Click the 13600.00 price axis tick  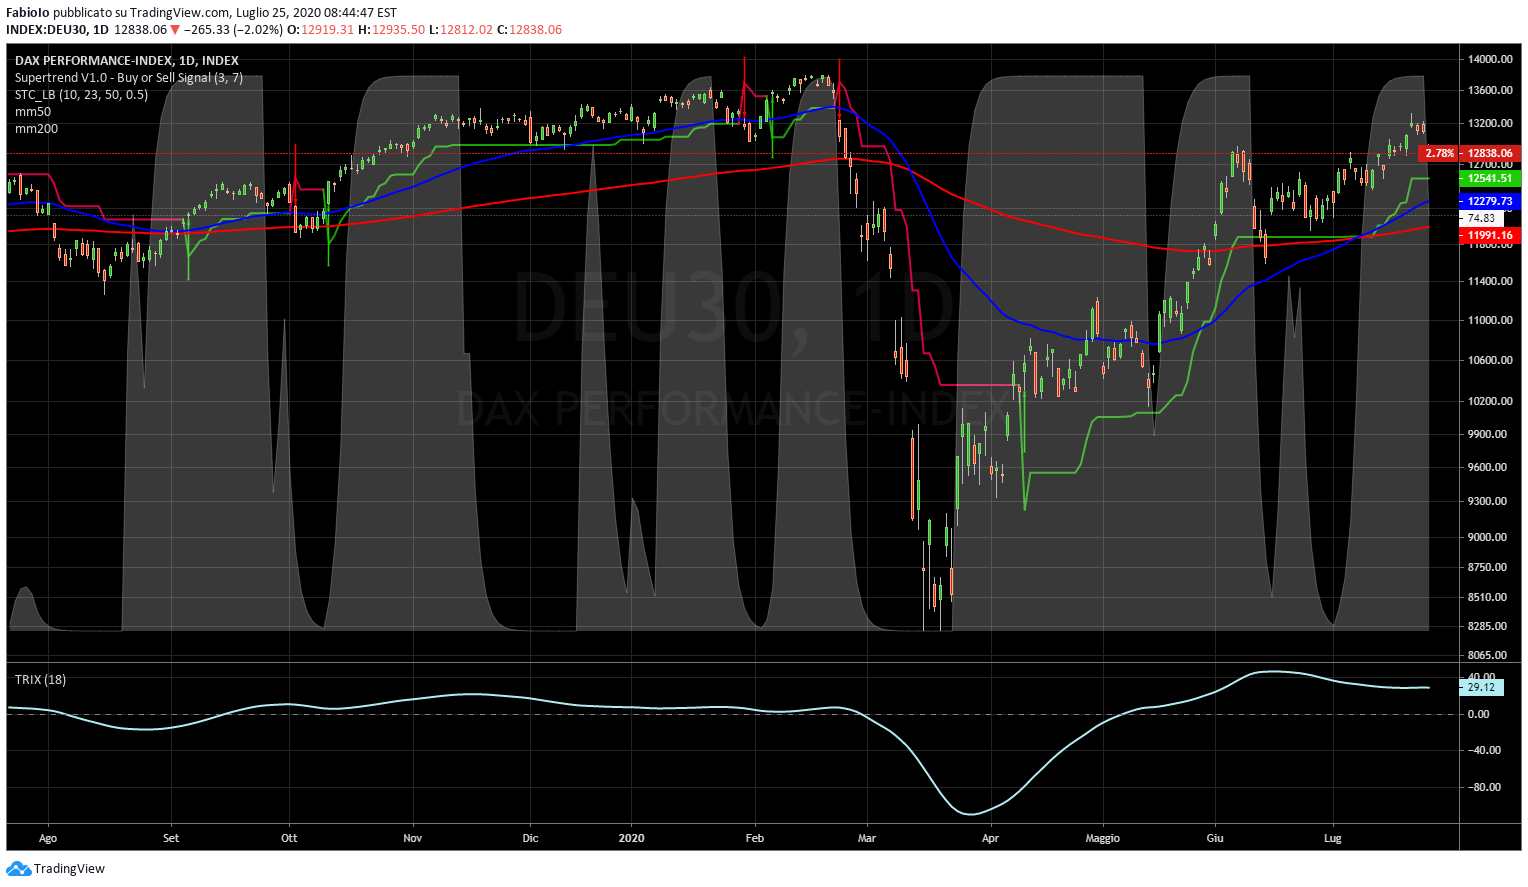[1490, 91]
